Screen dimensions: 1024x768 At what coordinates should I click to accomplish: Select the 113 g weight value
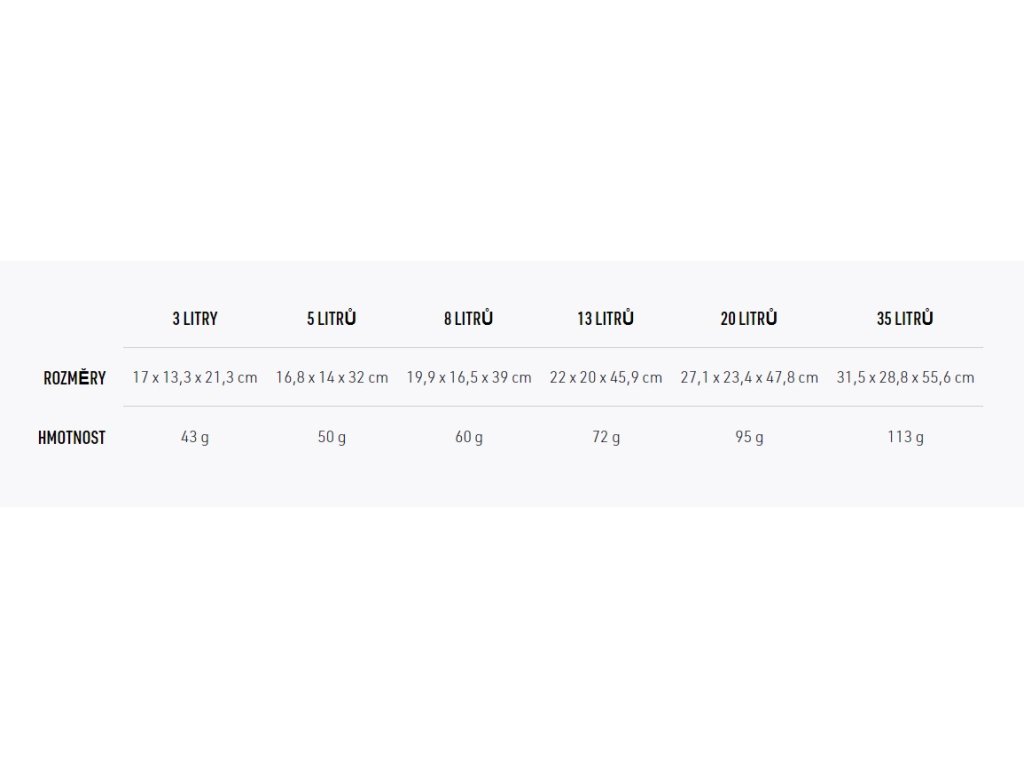904,437
